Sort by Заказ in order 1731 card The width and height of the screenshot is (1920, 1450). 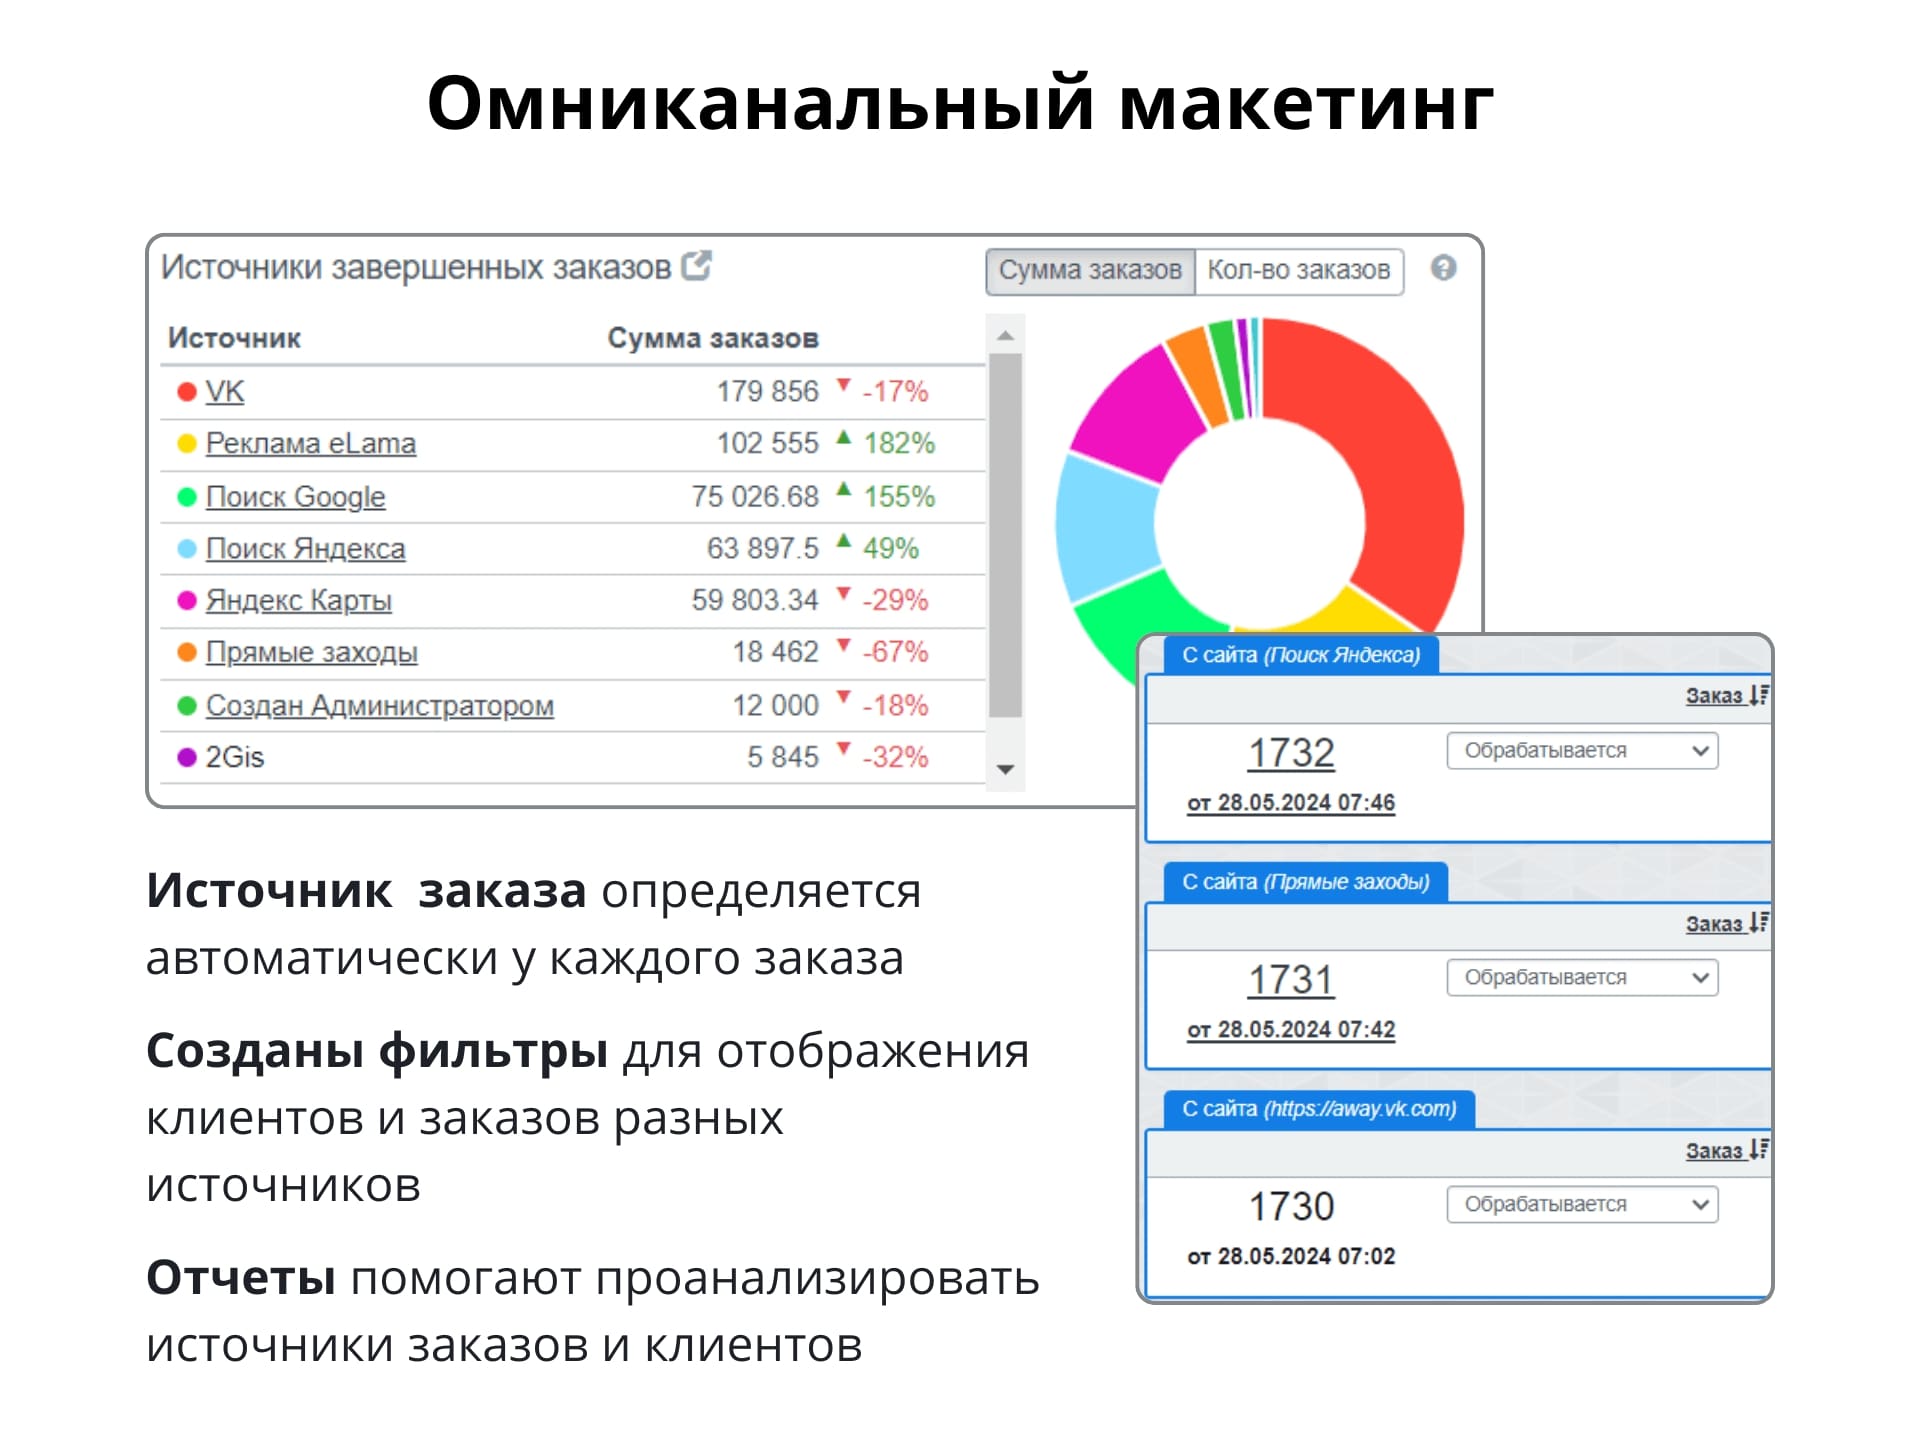(1727, 924)
